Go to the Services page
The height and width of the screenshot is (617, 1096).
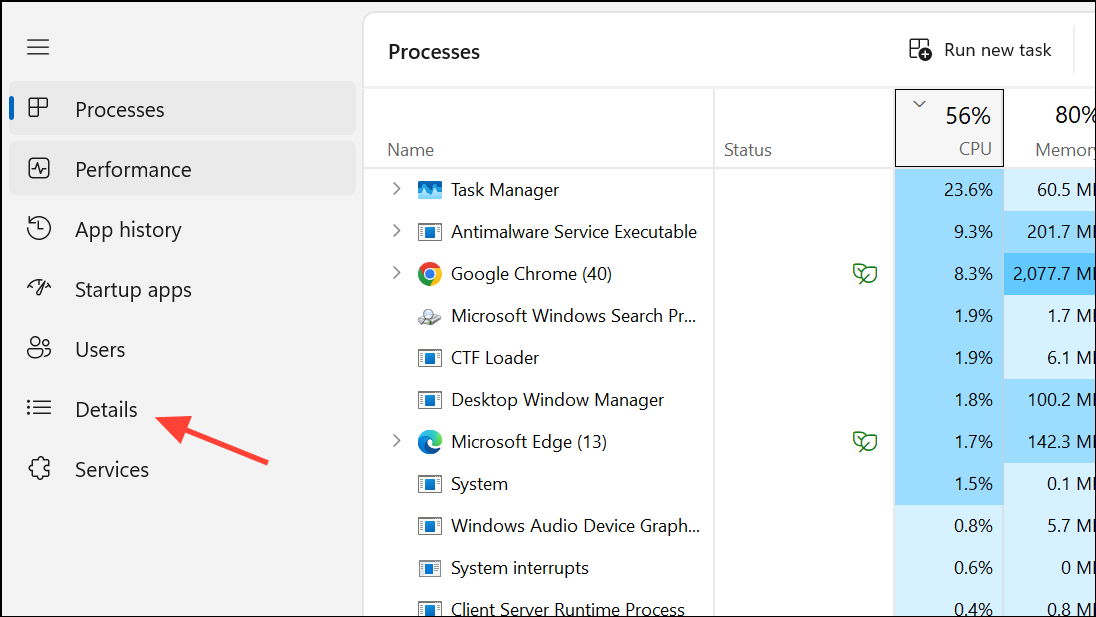click(x=112, y=469)
